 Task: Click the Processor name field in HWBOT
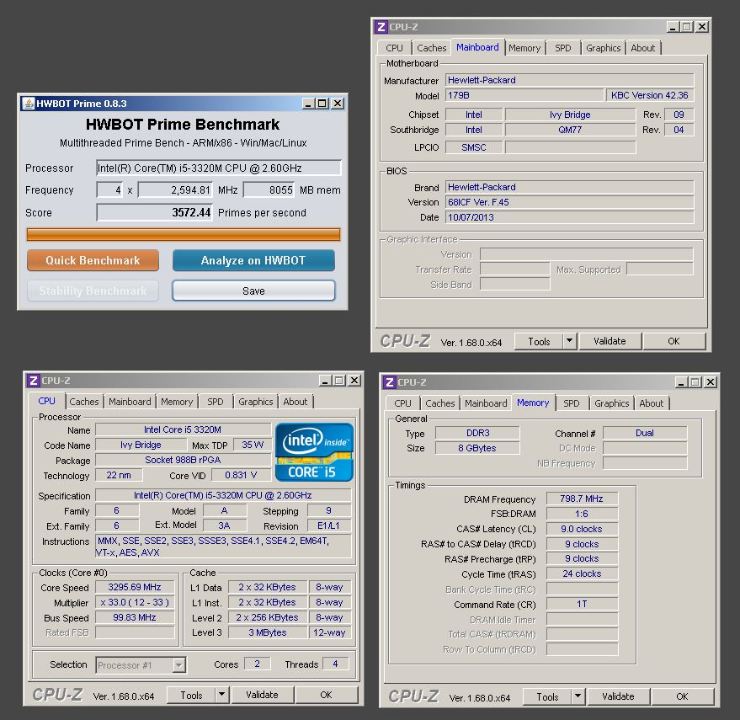tap(219, 168)
